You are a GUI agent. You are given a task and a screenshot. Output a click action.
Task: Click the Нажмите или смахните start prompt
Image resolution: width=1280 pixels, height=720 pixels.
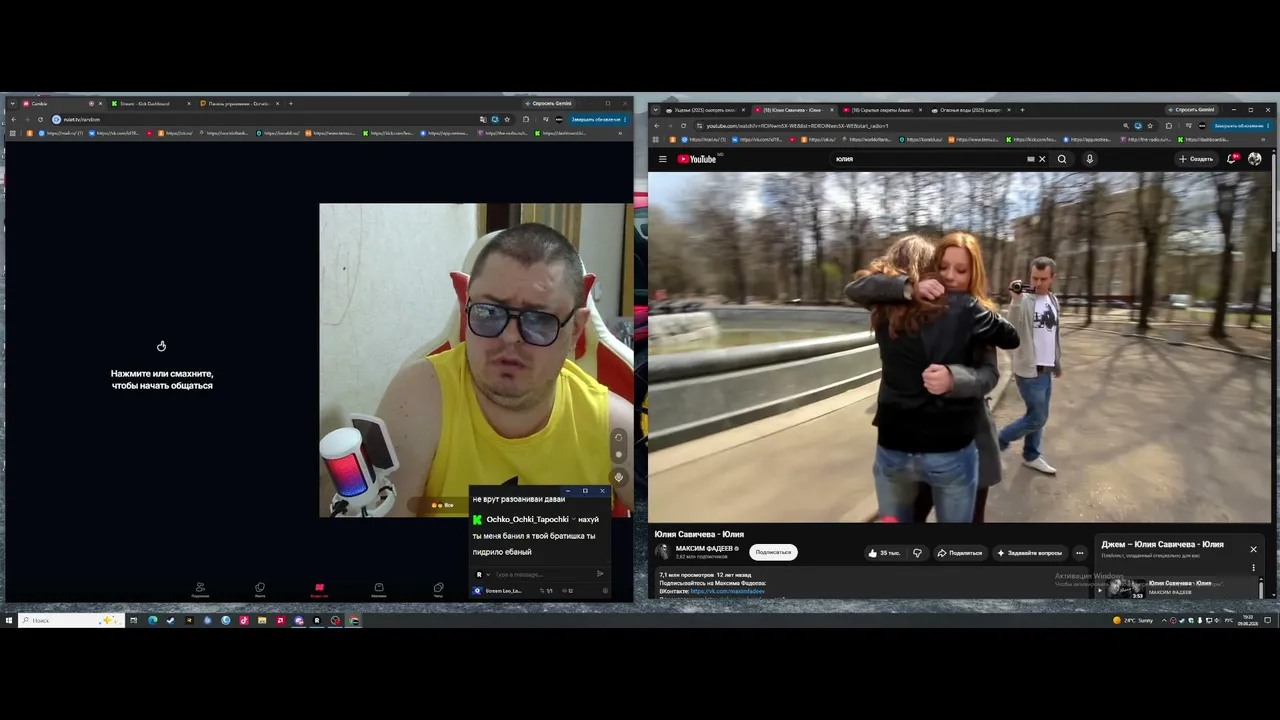click(162, 379)
